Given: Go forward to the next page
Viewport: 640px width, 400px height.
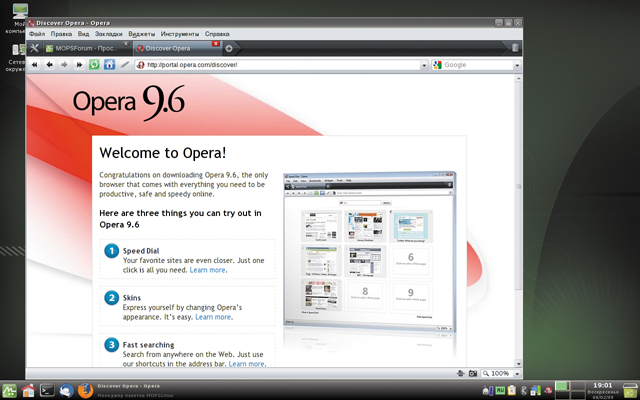Looking at the screenshot, I should pos(64,65).
